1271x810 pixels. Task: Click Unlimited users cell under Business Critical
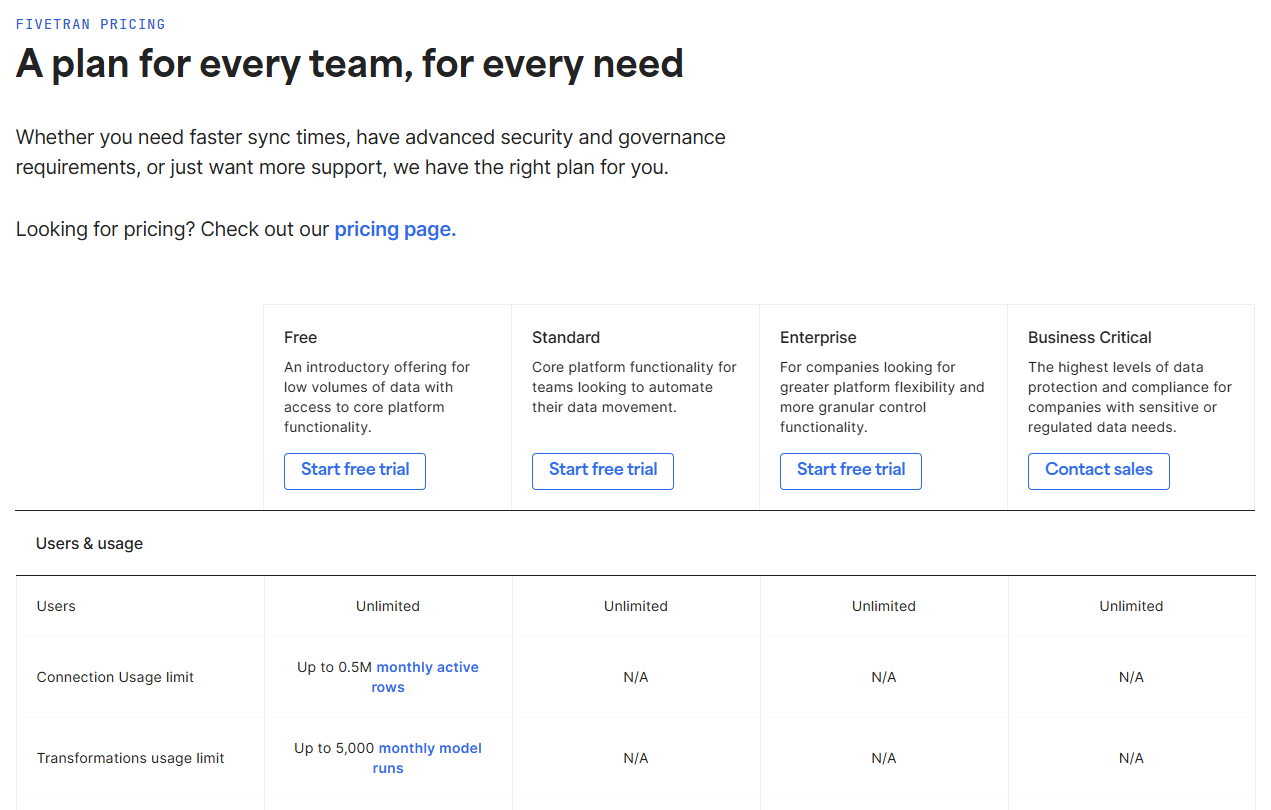[1132, 606]
